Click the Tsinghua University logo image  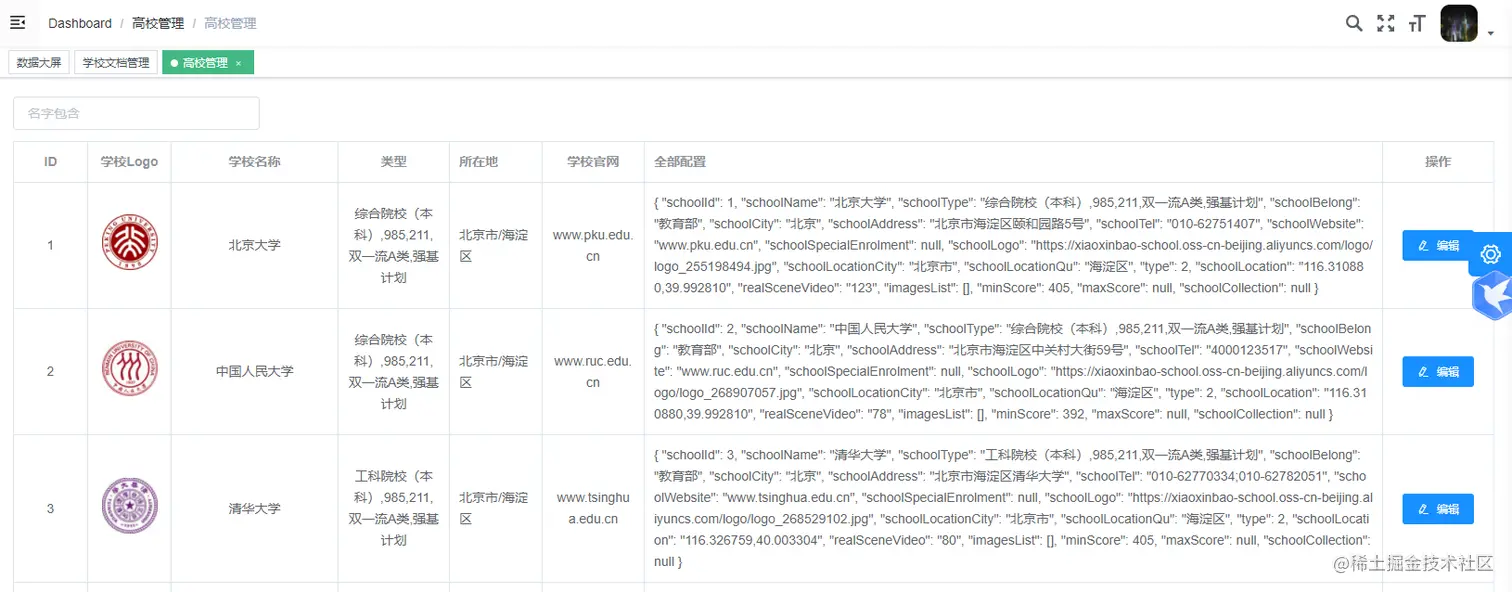tap(129, 508)
